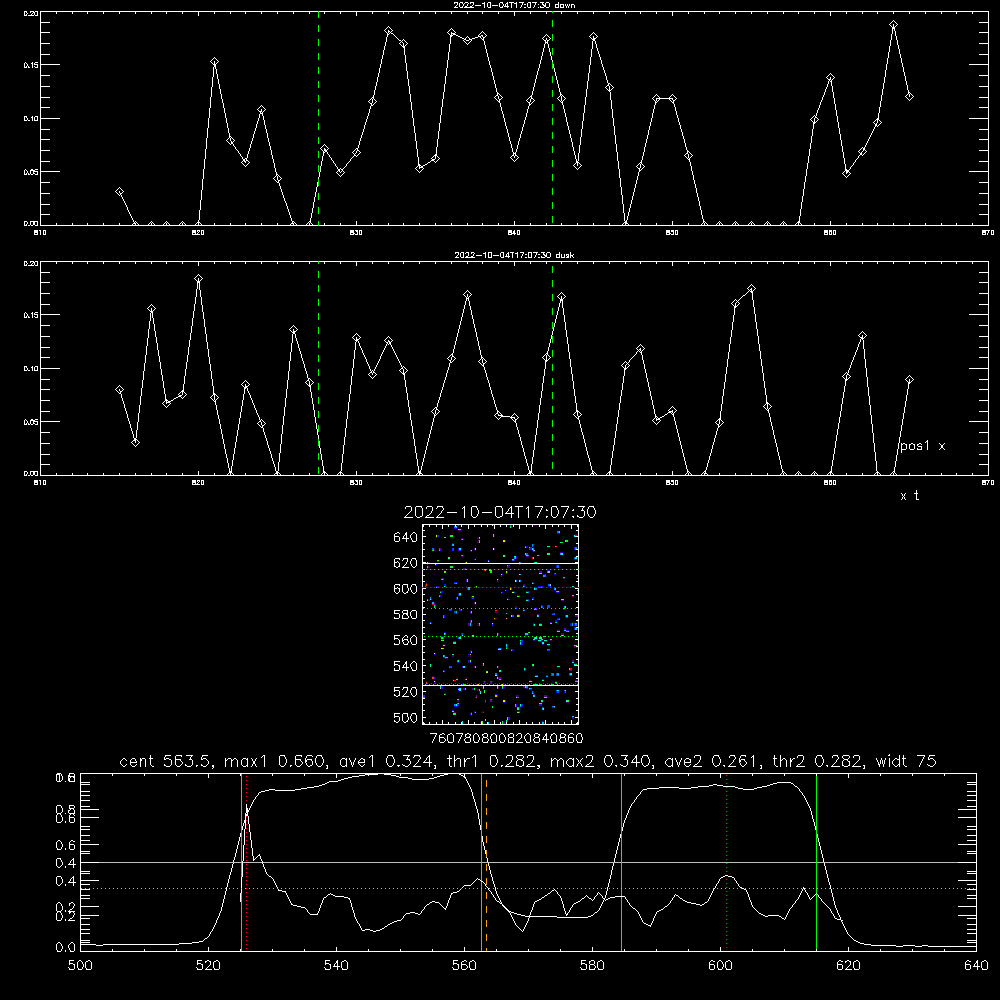The width and height of the screenshot is (1000, 1000).
Task: Click the first diamond data point in dawn plot
Action: pos(119,191)
